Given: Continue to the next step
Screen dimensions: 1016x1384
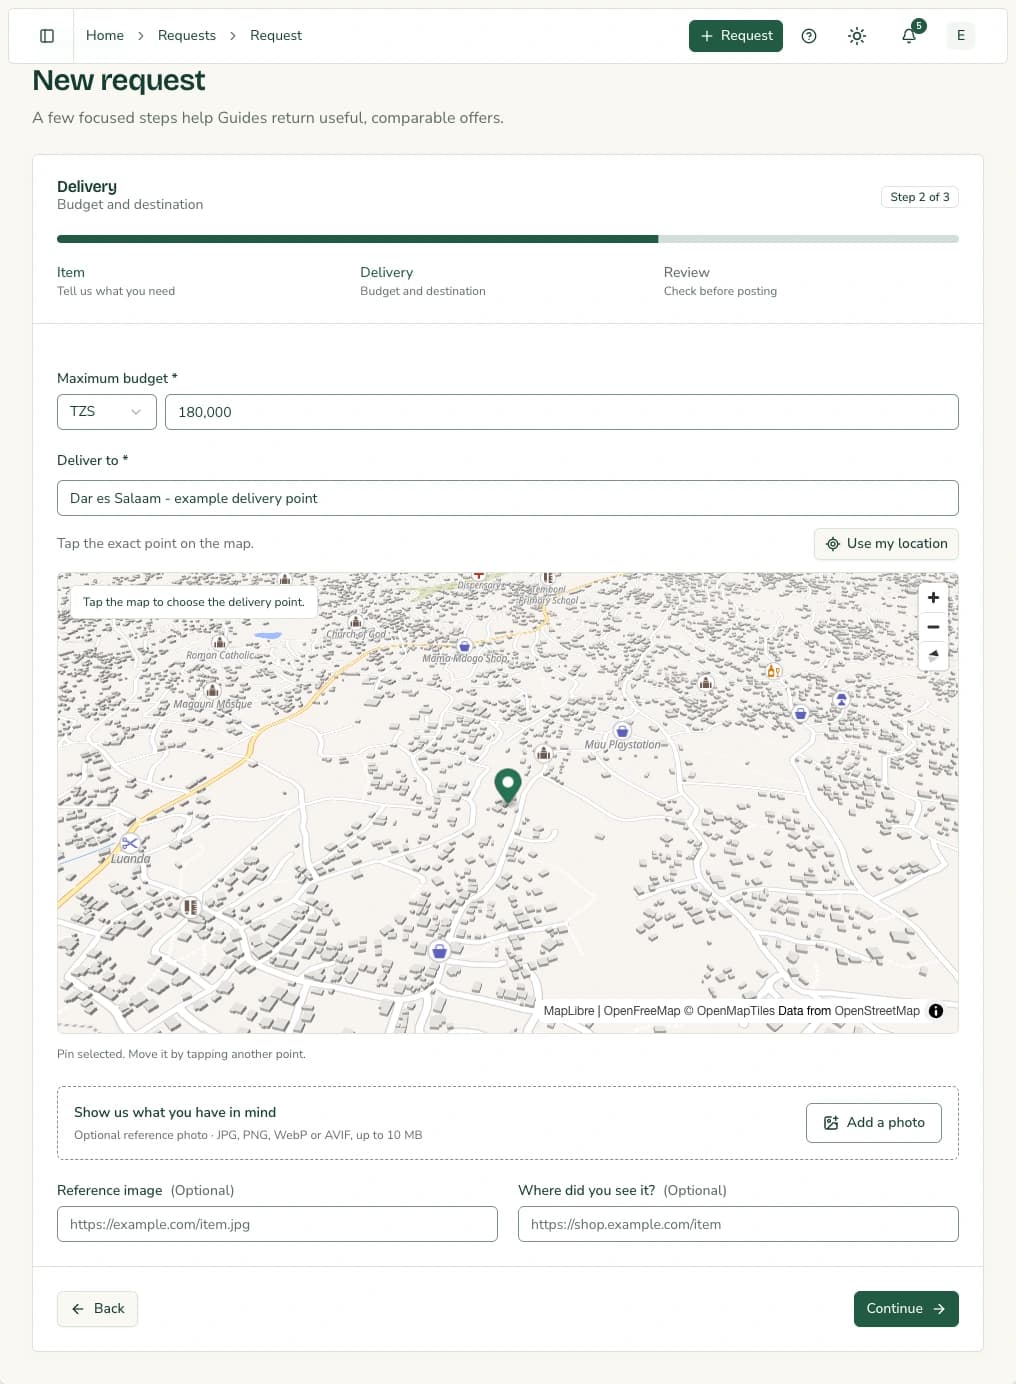Looking at the screenshot, I should click(x=906, y=1309).
